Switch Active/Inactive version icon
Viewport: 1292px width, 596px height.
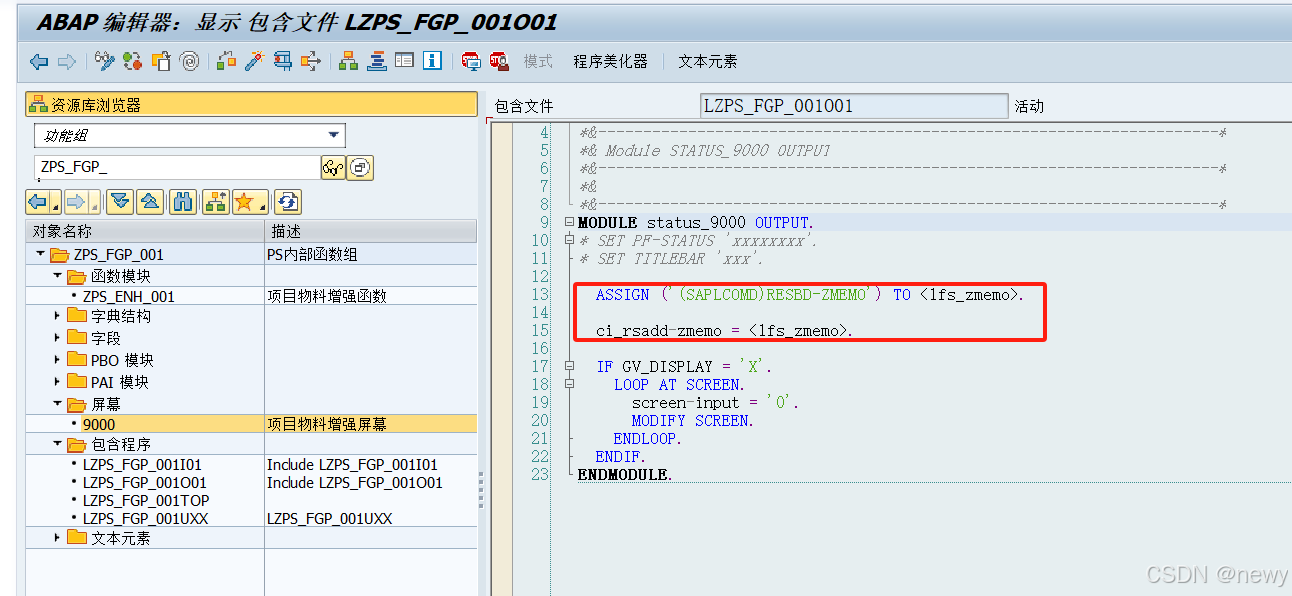pos(133,62)
